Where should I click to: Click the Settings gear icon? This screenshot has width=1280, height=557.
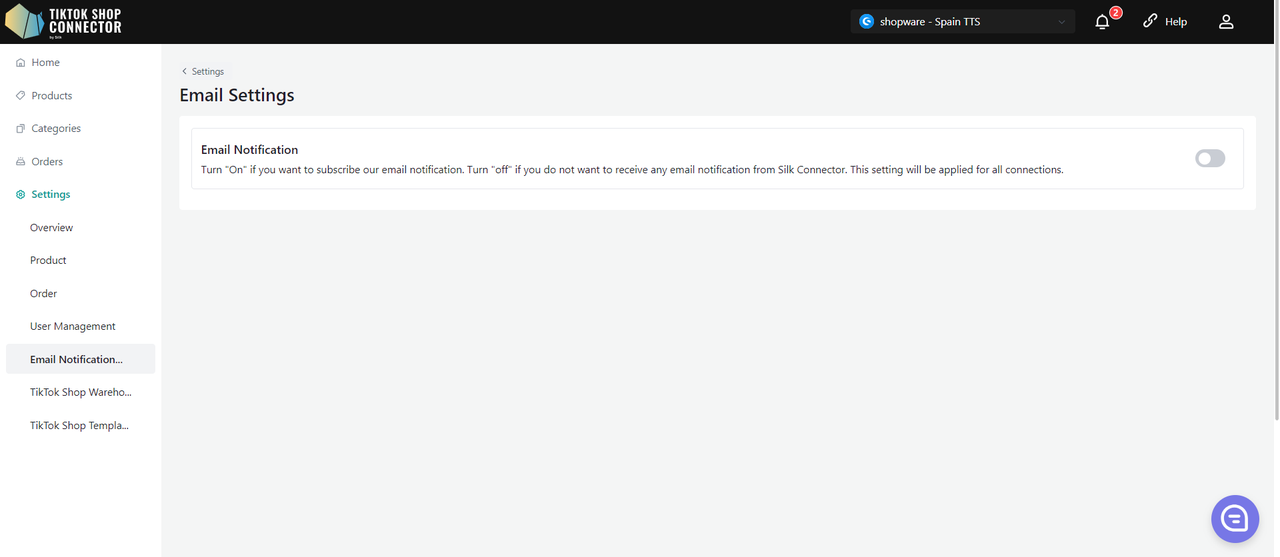click(21, 195)
